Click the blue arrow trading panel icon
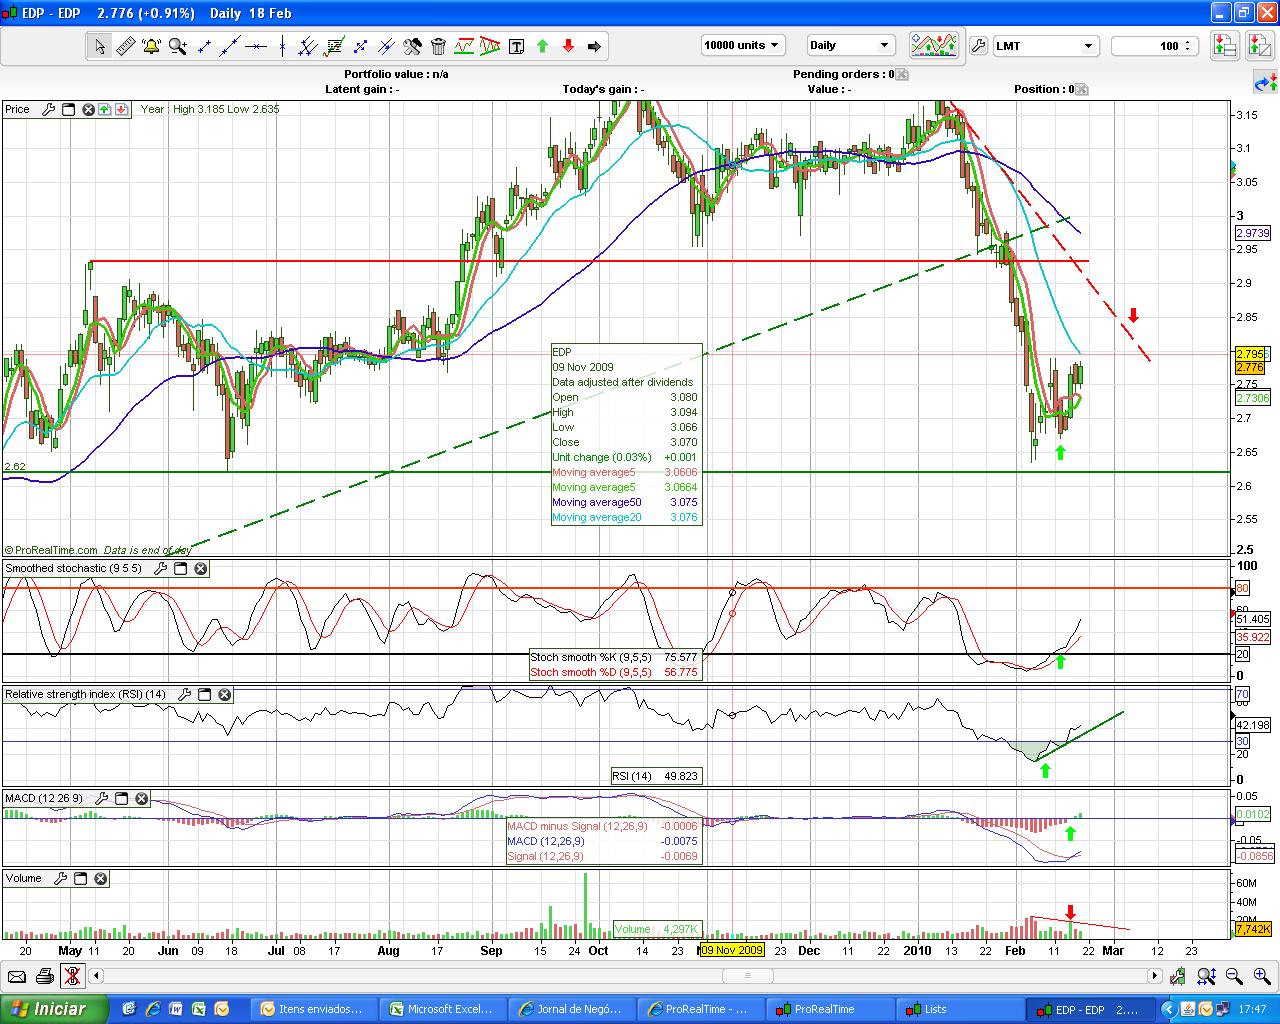Image resolution: width=1280 pixels, height=1024 pixels. pyautogui.click(x=1265, y=82)
